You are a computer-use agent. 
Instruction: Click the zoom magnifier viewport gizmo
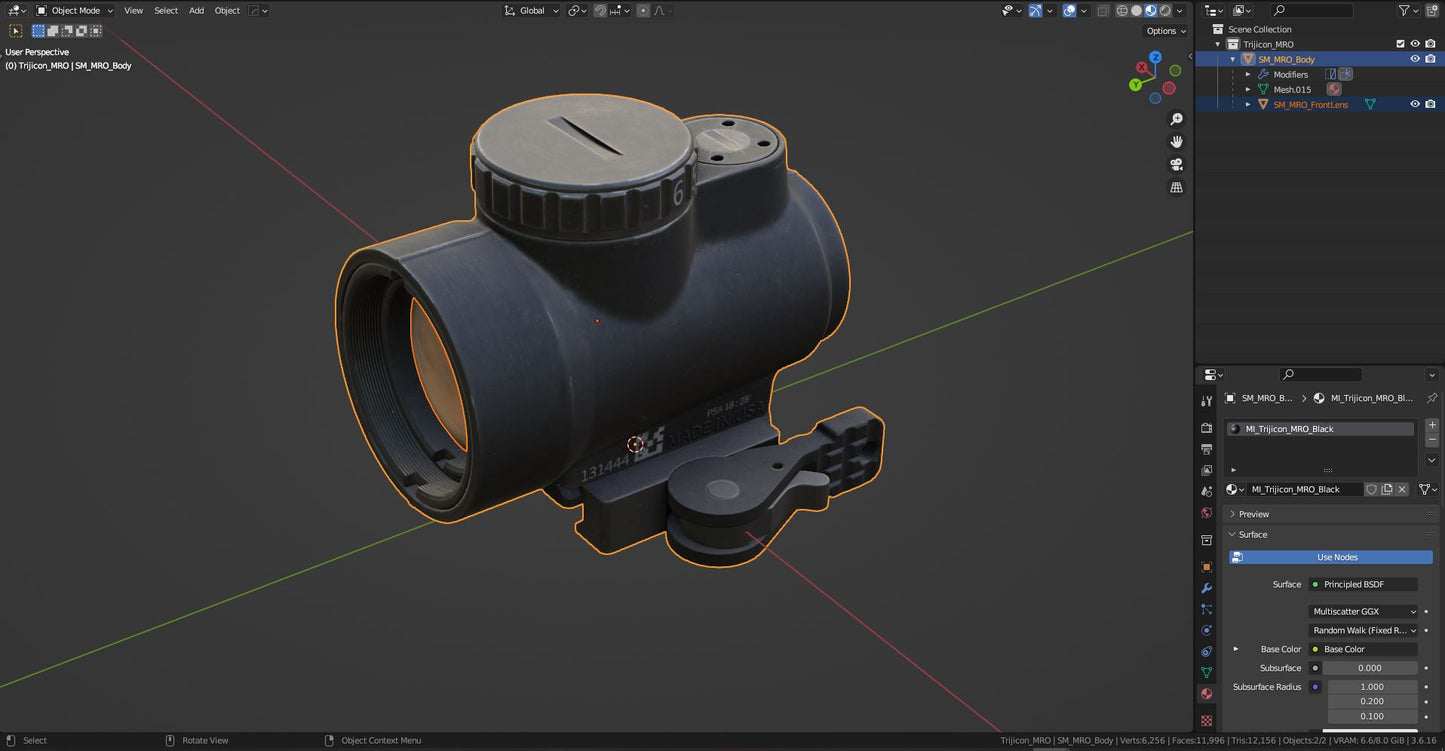1177,120
